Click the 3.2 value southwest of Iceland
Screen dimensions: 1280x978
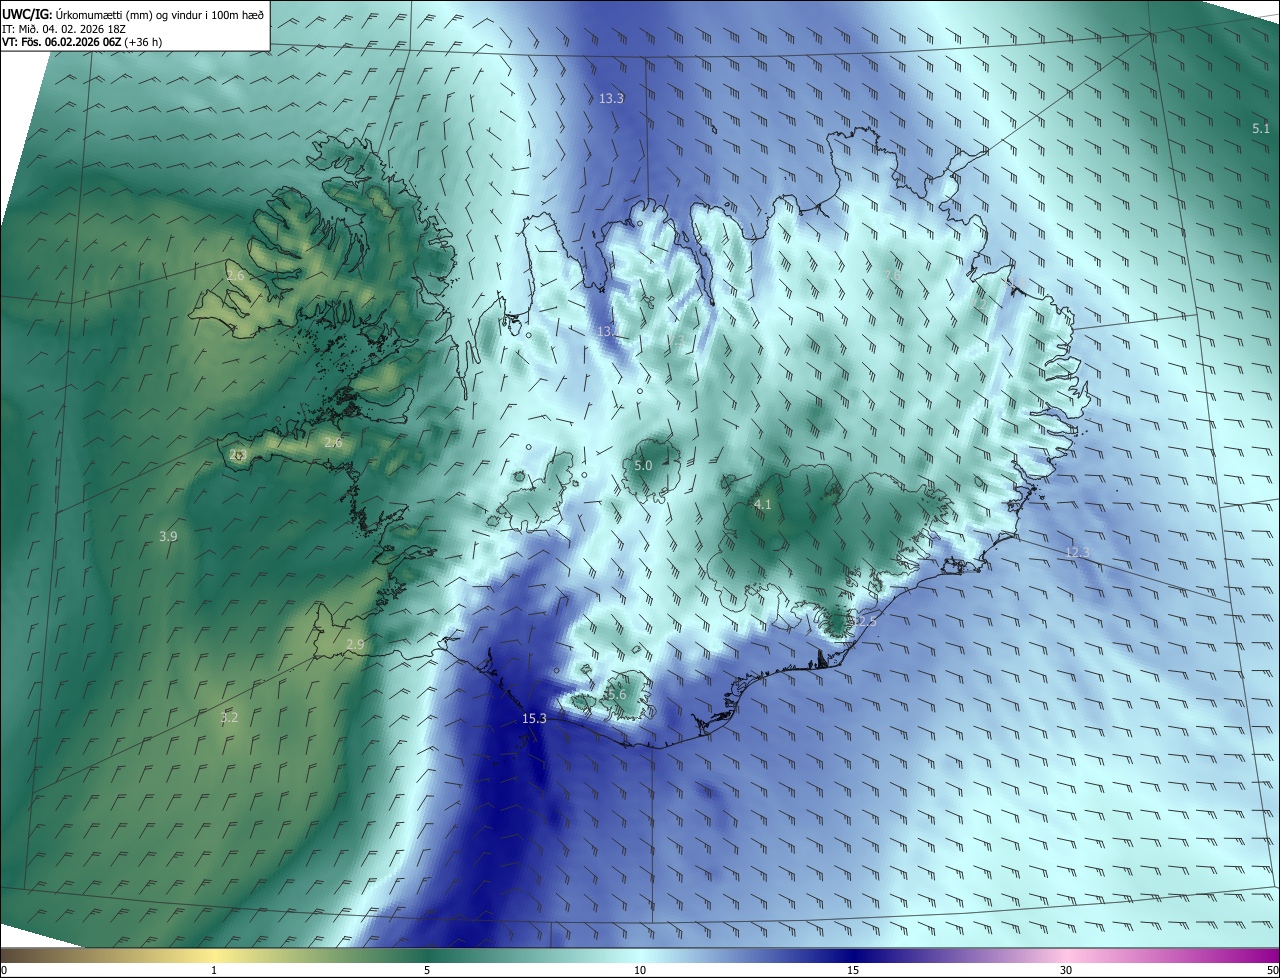229,717
